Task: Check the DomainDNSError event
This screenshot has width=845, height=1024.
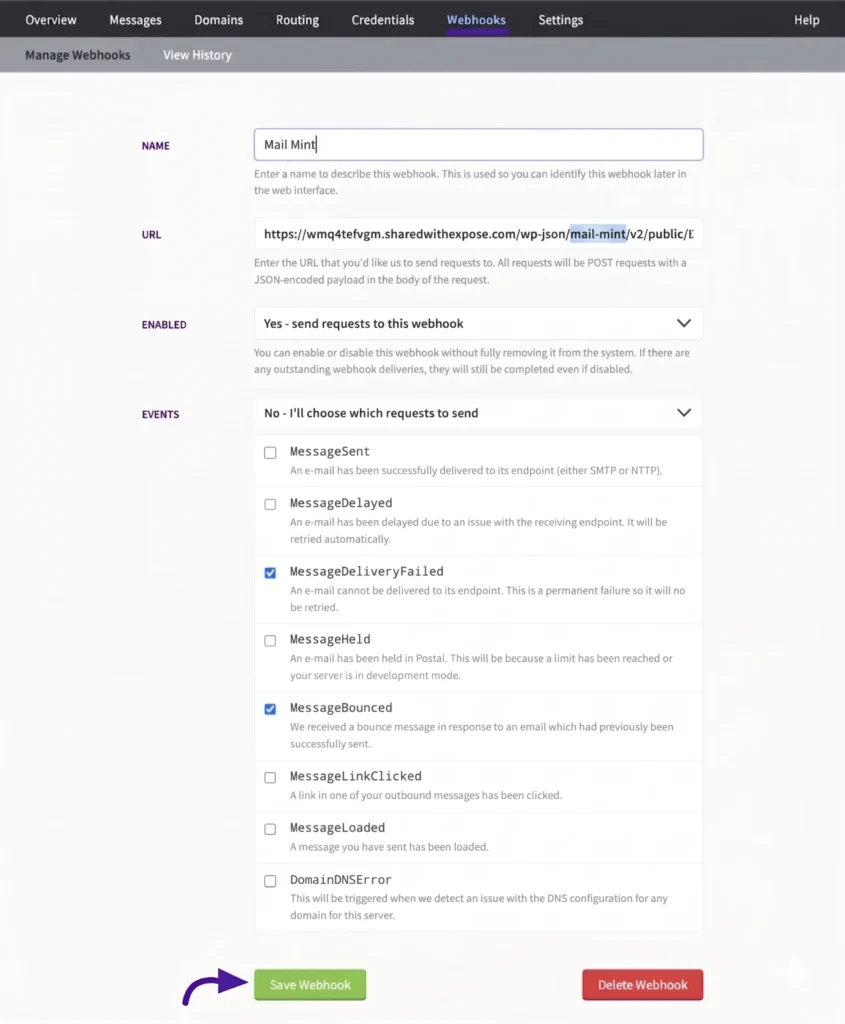Action: point(270,881)
